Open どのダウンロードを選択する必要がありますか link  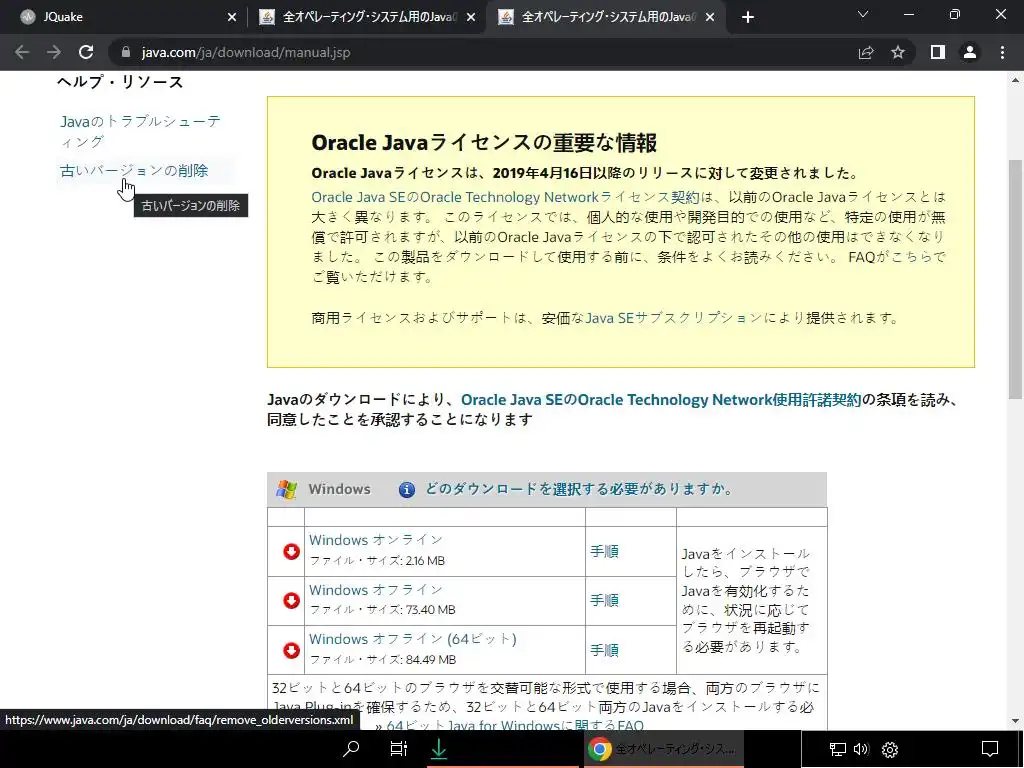pyautogui.click(x=579, y=489)
